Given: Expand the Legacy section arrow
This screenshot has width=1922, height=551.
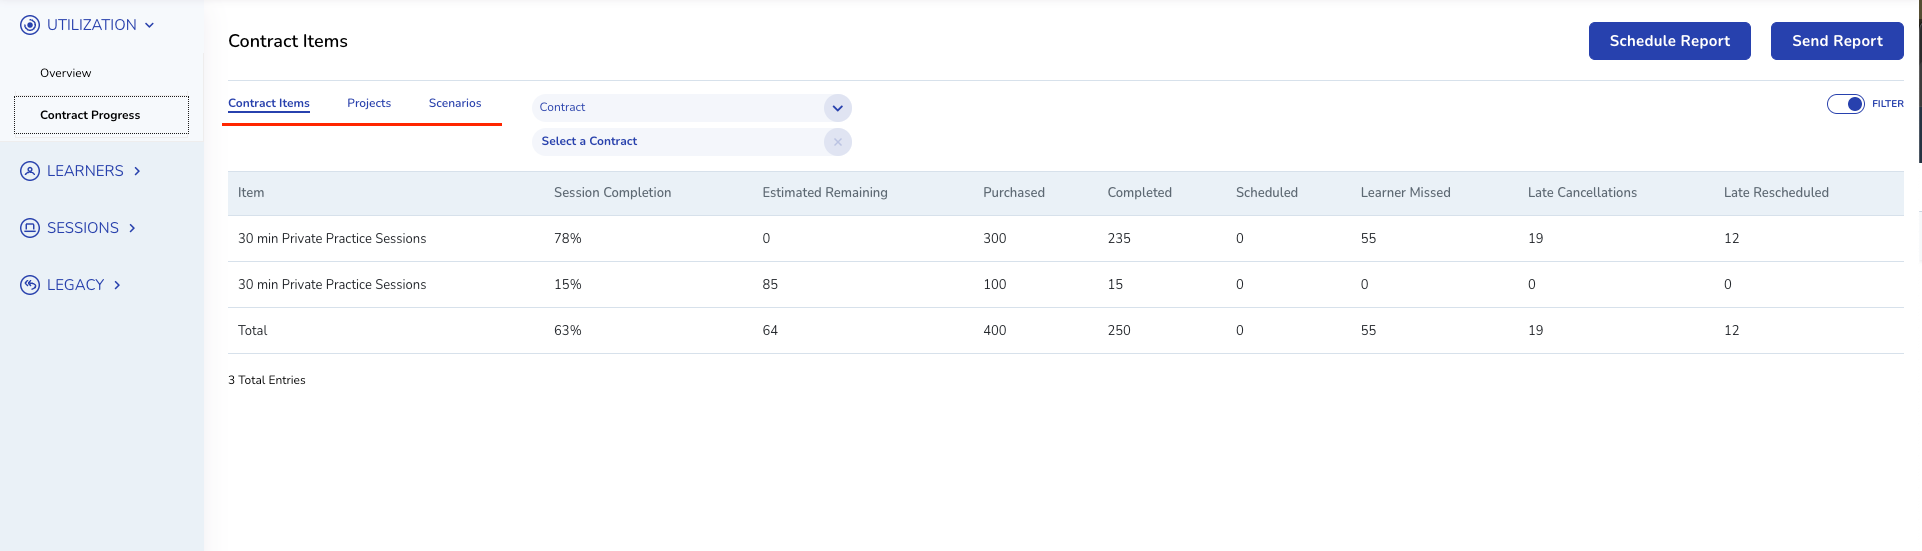Looking at the screenshot, I should [x=117, y=285].
